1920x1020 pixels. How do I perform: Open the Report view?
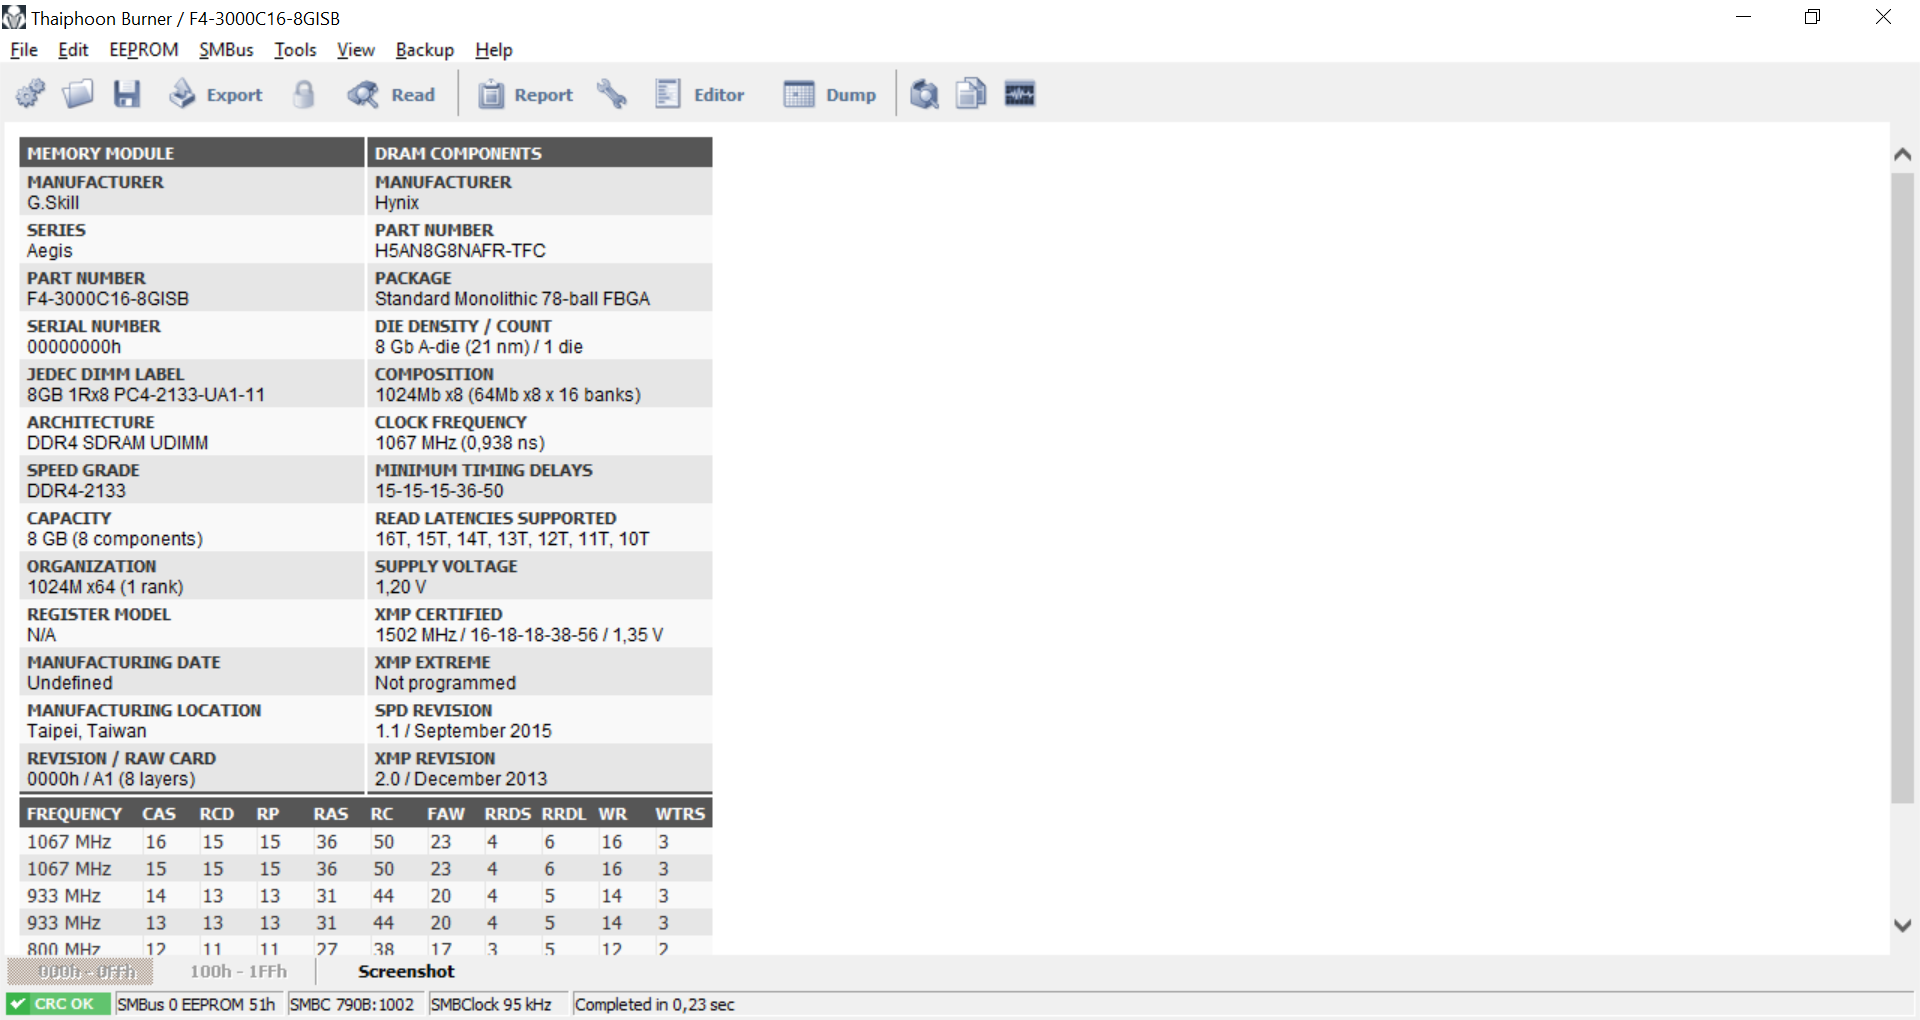pyautogui.click(x=526, y=95)
